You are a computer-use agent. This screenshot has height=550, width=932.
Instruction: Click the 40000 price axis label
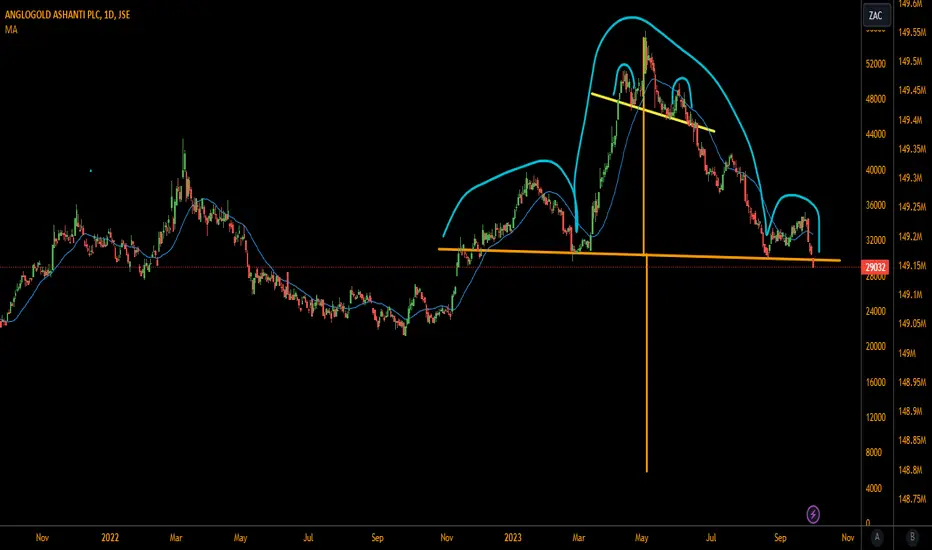tap(876, 170)
